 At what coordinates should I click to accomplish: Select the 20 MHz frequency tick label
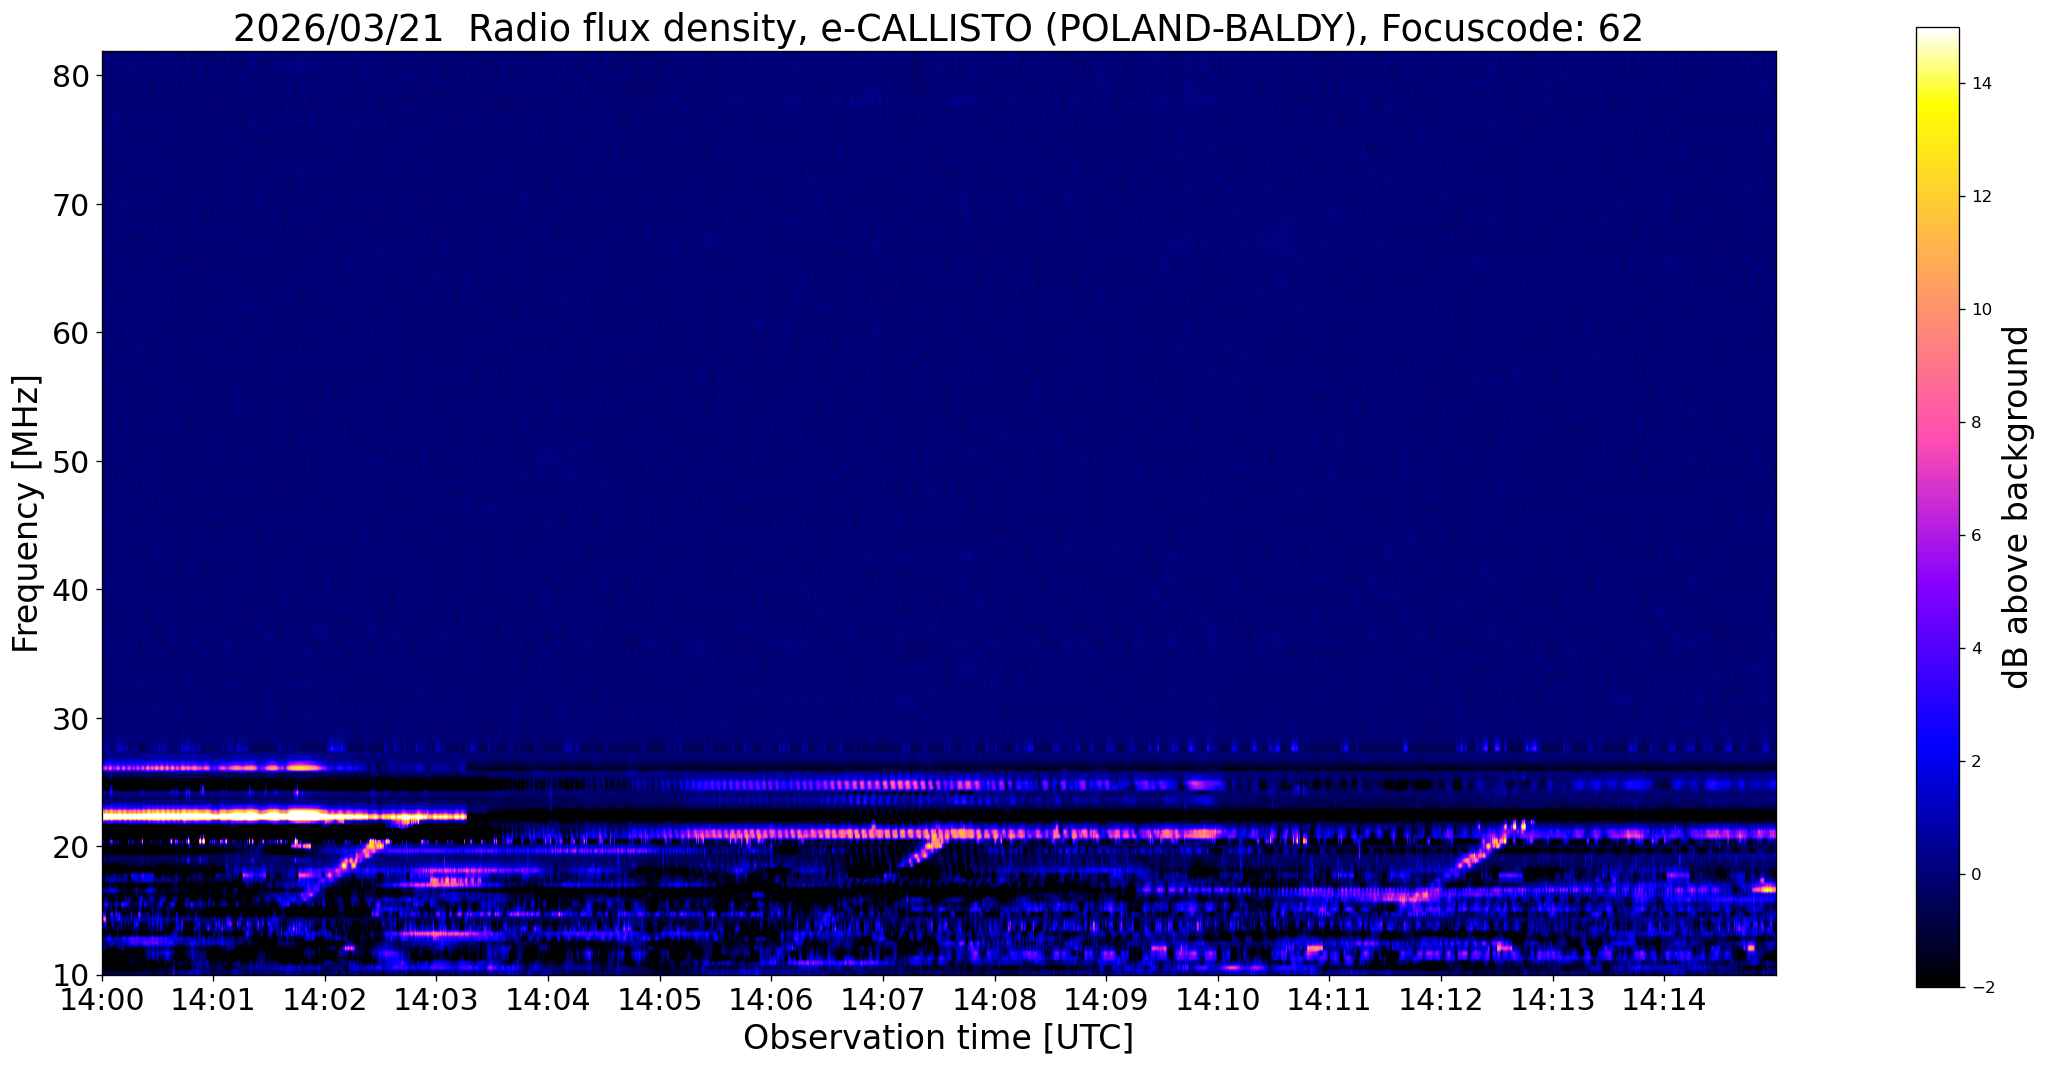tap(70, 847)
